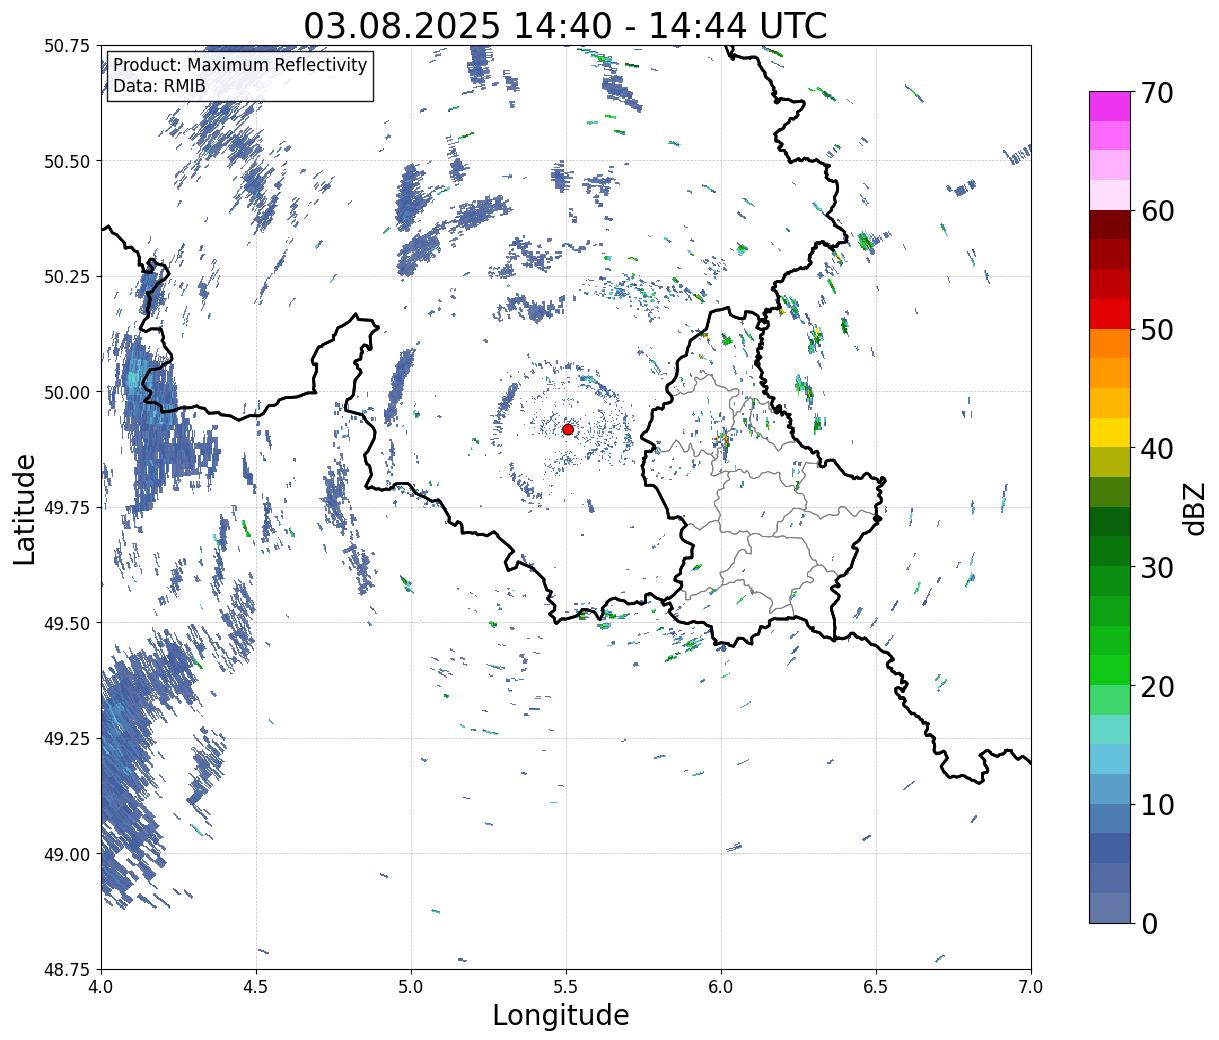Image resolution: width=1219 pixels, height=1040 pixels.
Task: Click the latitude tick label 50.75
Action: [67, 46]
